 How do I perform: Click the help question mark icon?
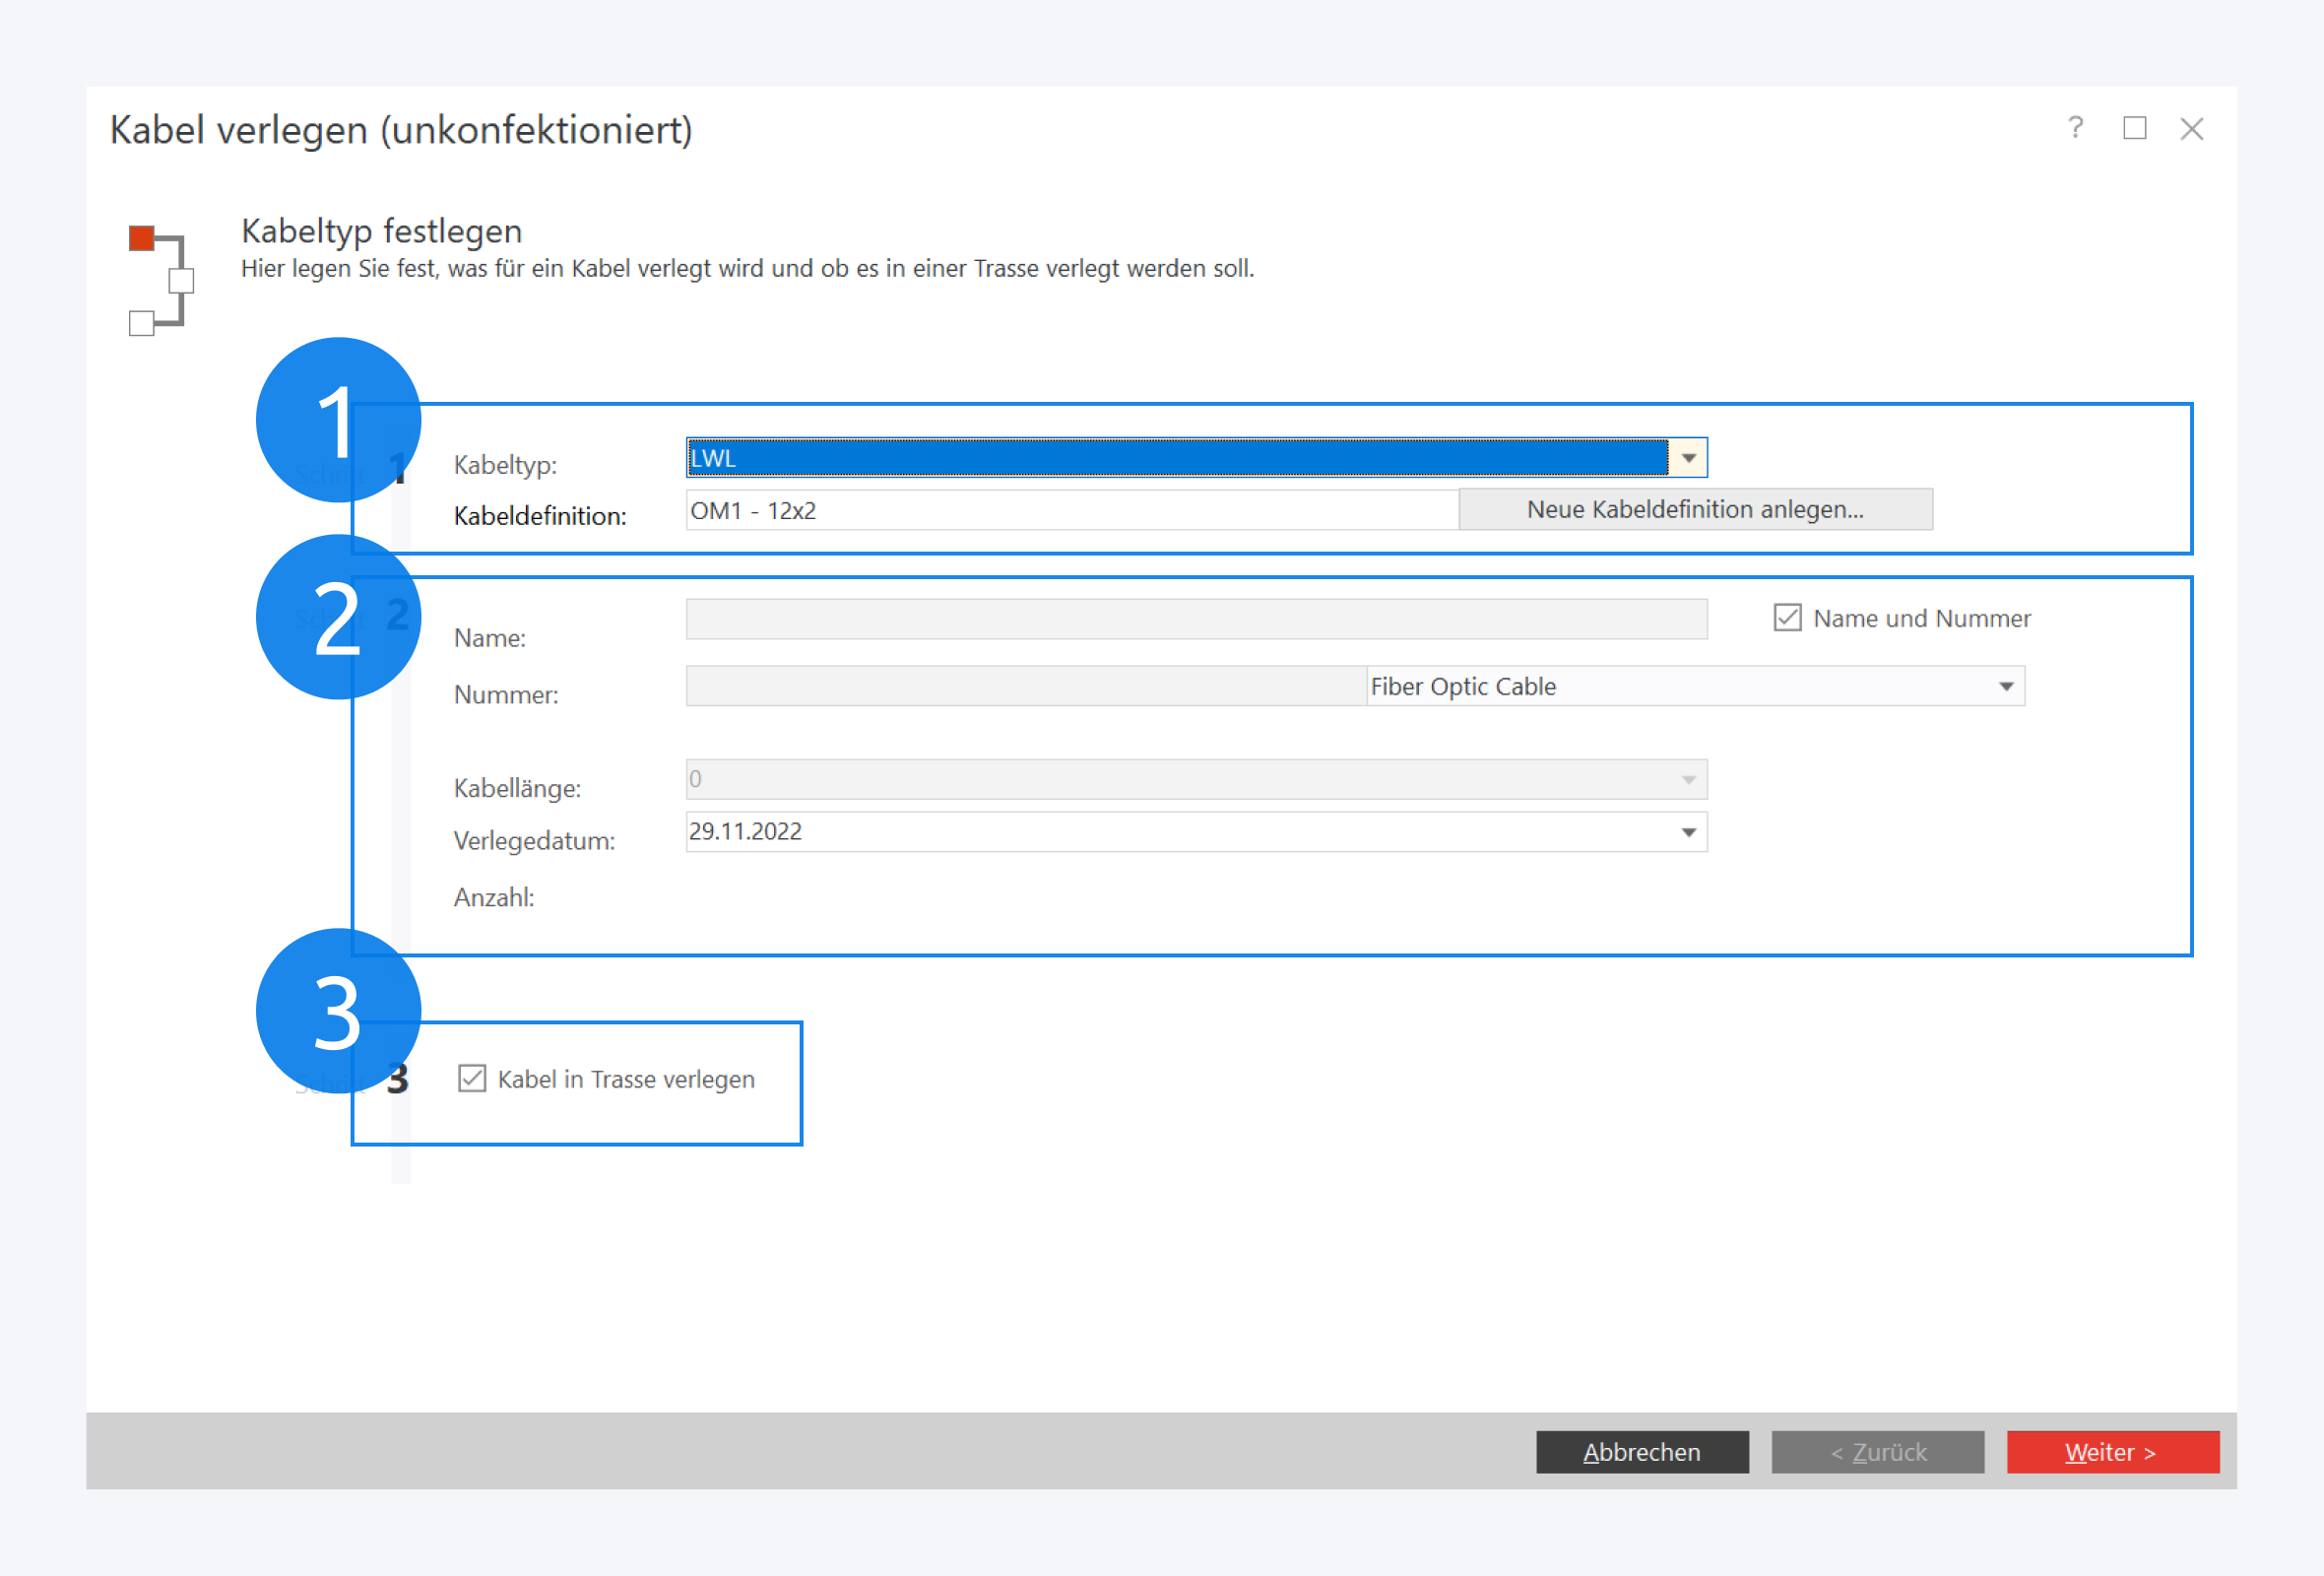click(2075, 128)
